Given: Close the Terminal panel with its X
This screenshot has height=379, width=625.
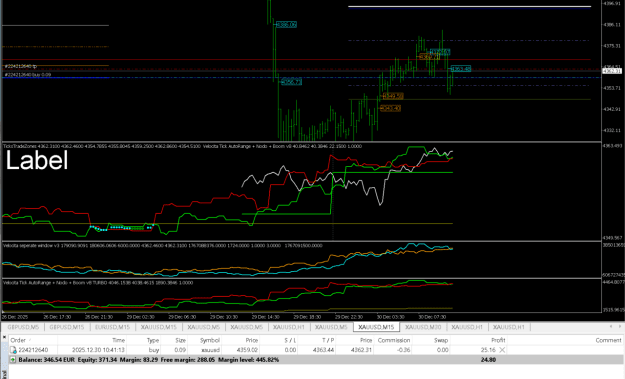Looking at the screenshot, I should click(x=4, y=338).
